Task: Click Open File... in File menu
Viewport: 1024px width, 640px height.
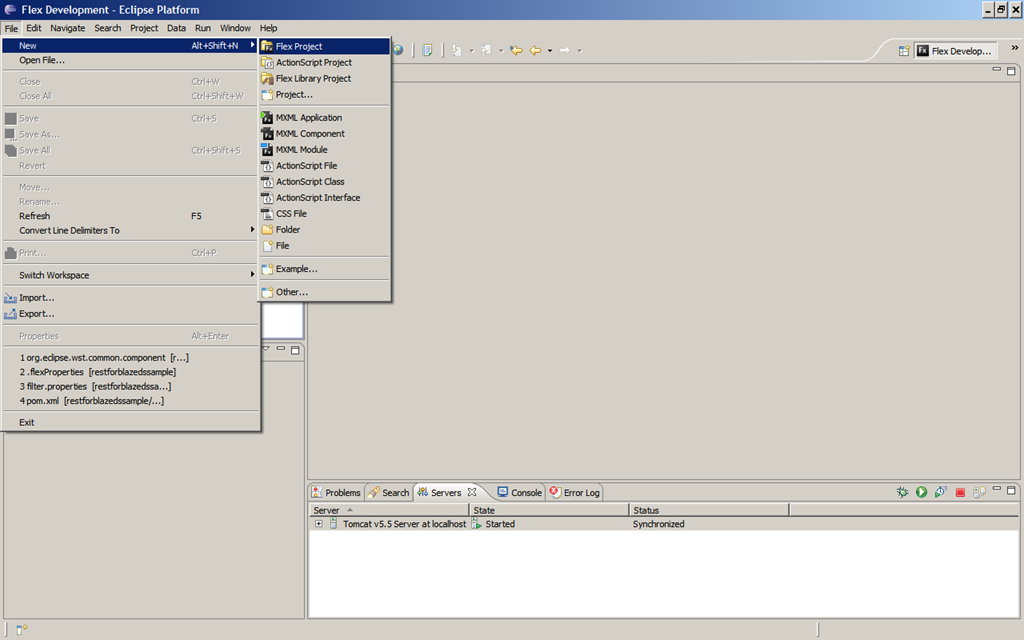Action: tap(131, 60)
